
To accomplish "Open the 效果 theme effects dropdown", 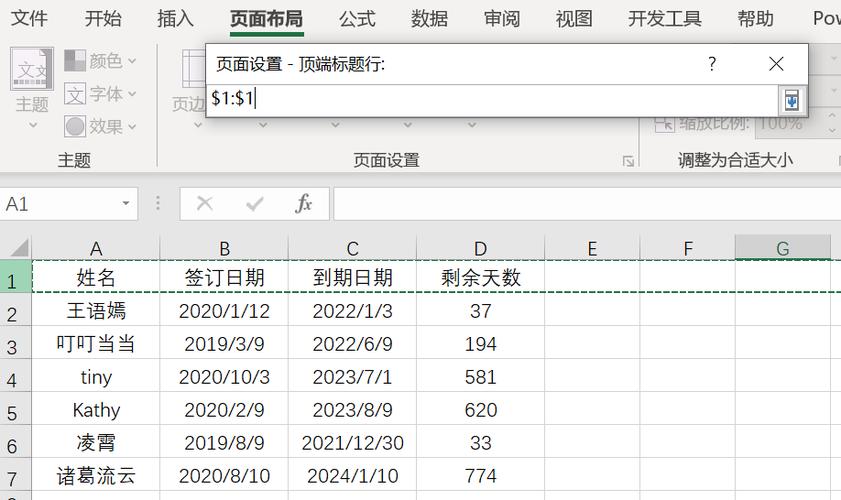I will [100, 127].
